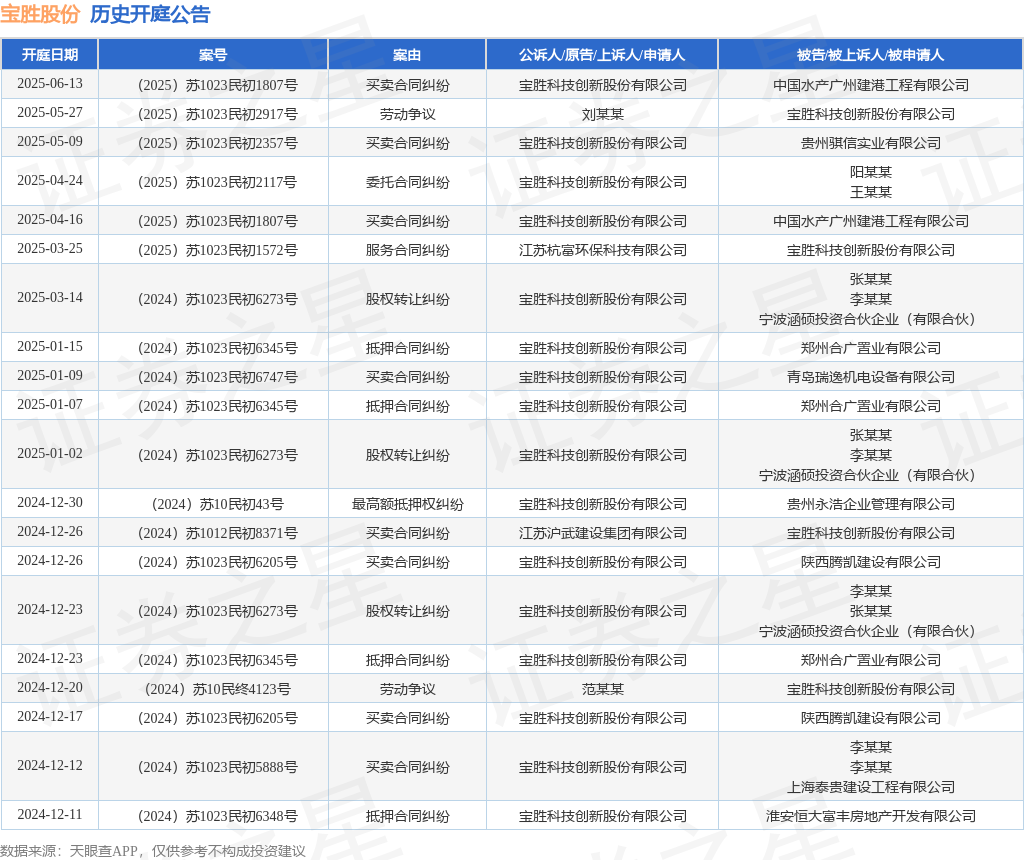The height and width of the screenshot is (860, 1024).
Task: Select case number (2024)苏1023民初6747号
Action: click(217, 377)
